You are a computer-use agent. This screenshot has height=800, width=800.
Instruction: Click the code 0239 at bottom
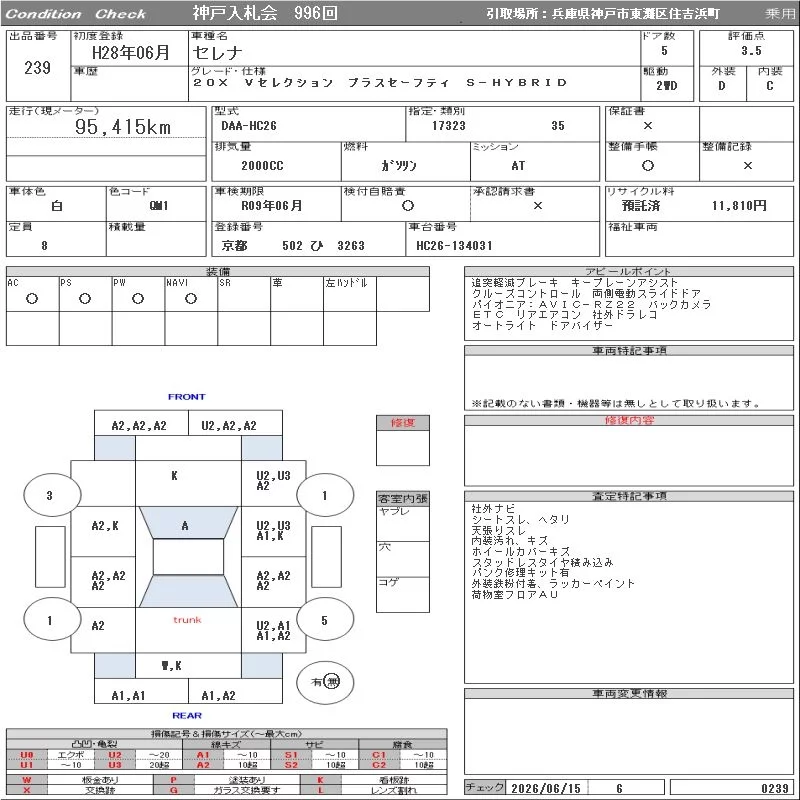(x=774, y=788)
